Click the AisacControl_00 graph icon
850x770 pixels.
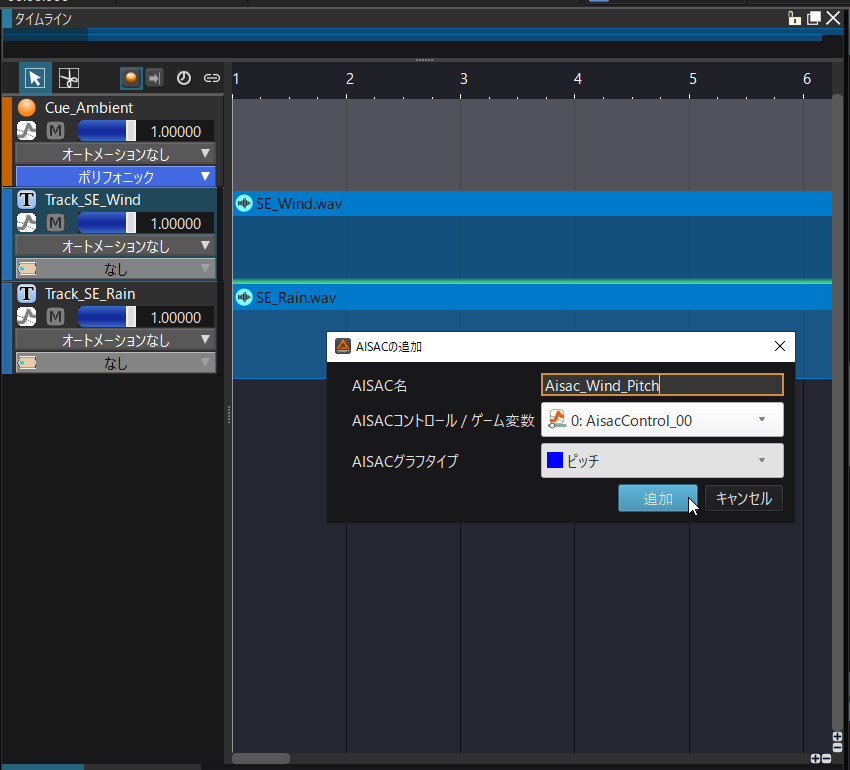(557, 419)
